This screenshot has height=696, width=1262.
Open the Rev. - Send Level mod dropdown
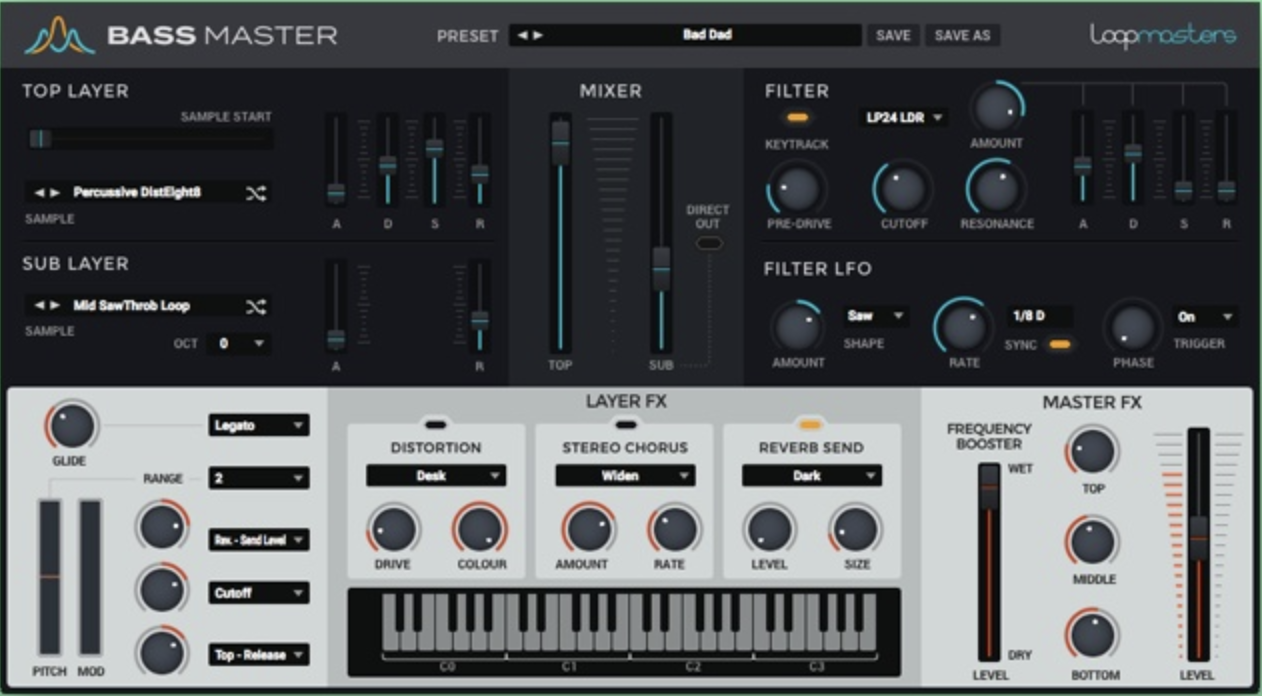[259, 541]
